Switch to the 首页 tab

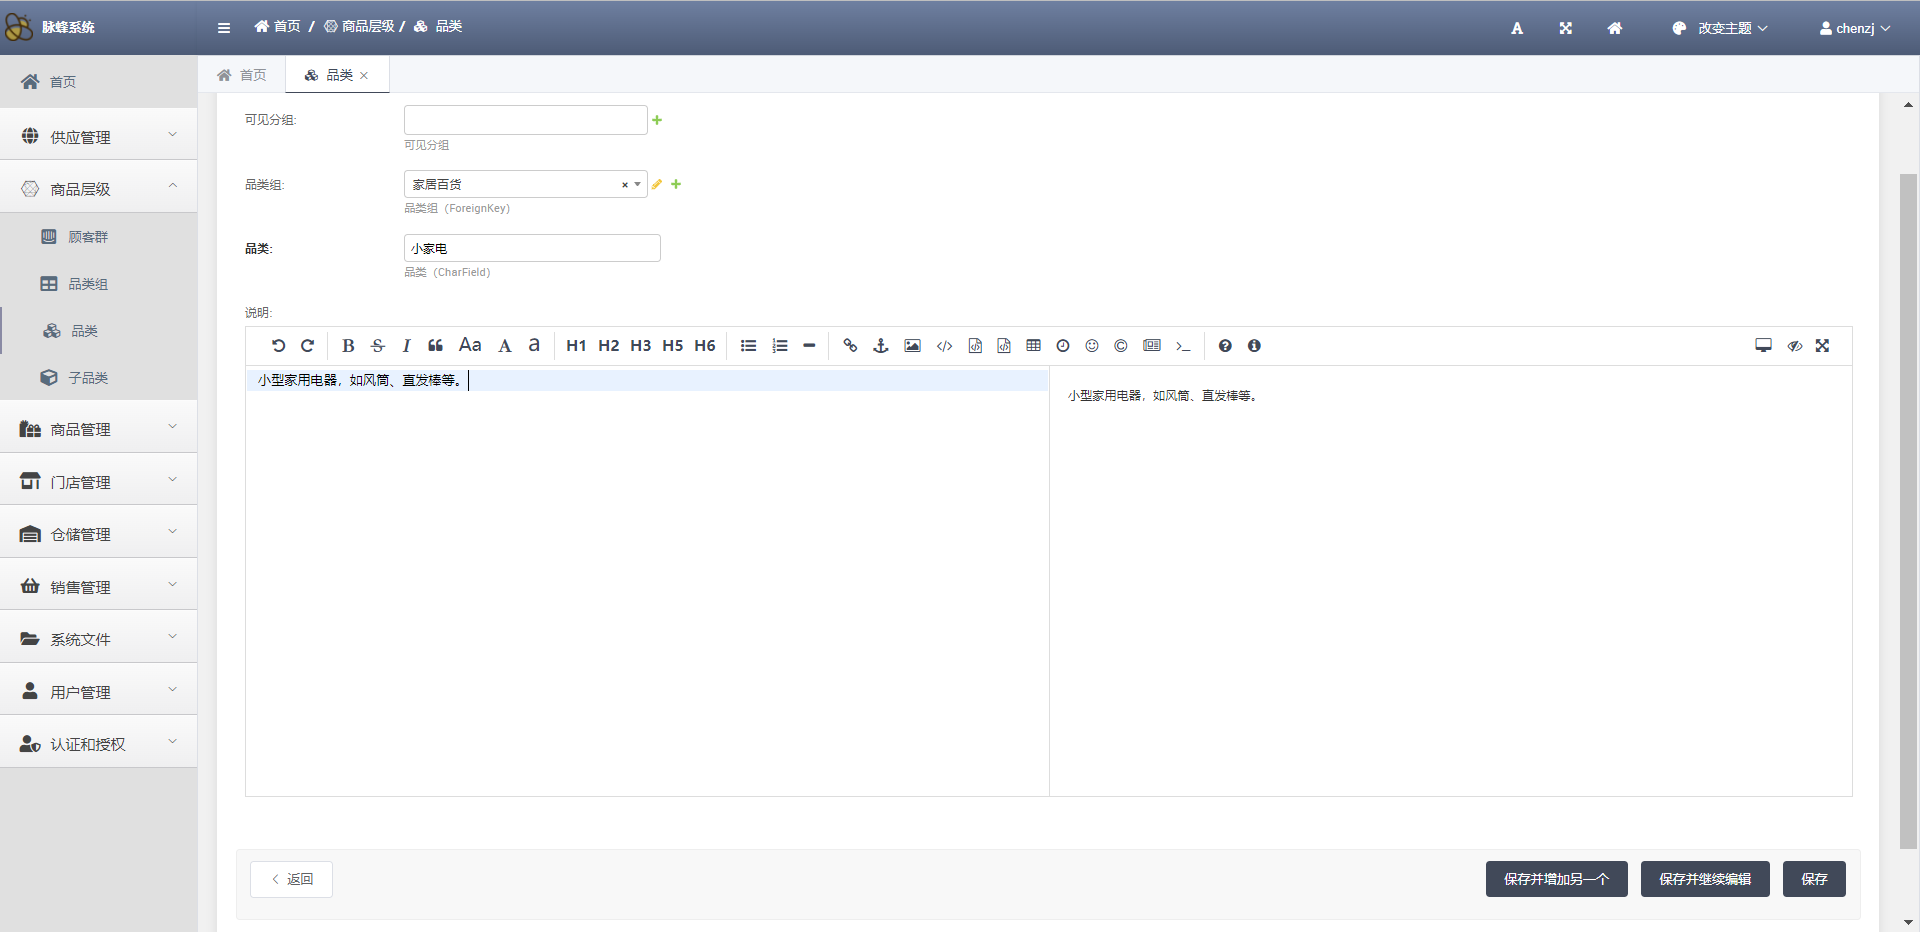[x=242, y=75]
